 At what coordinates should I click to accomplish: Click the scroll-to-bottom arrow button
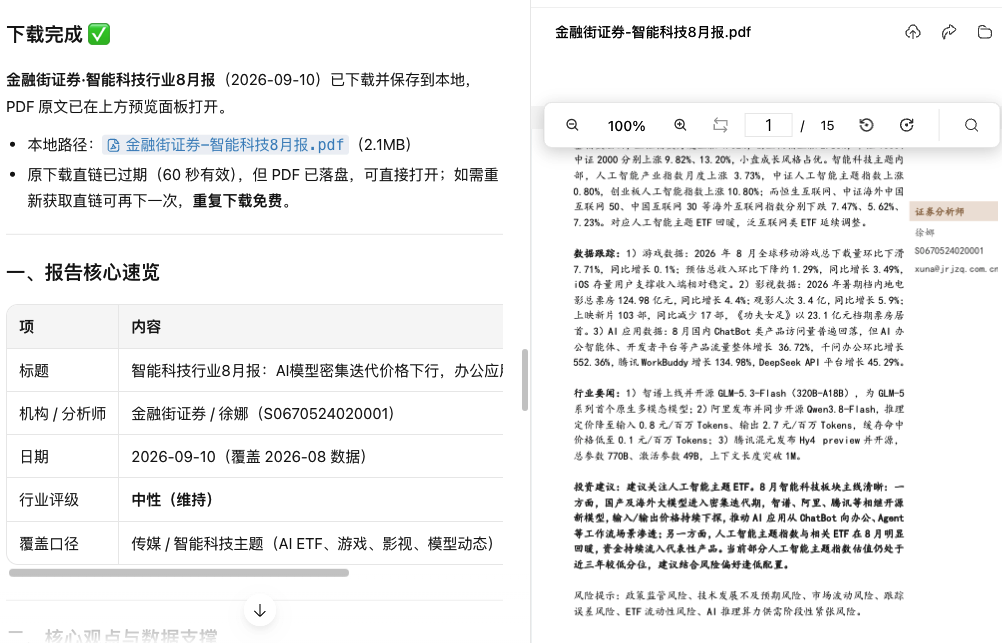(x=259, y=610)
